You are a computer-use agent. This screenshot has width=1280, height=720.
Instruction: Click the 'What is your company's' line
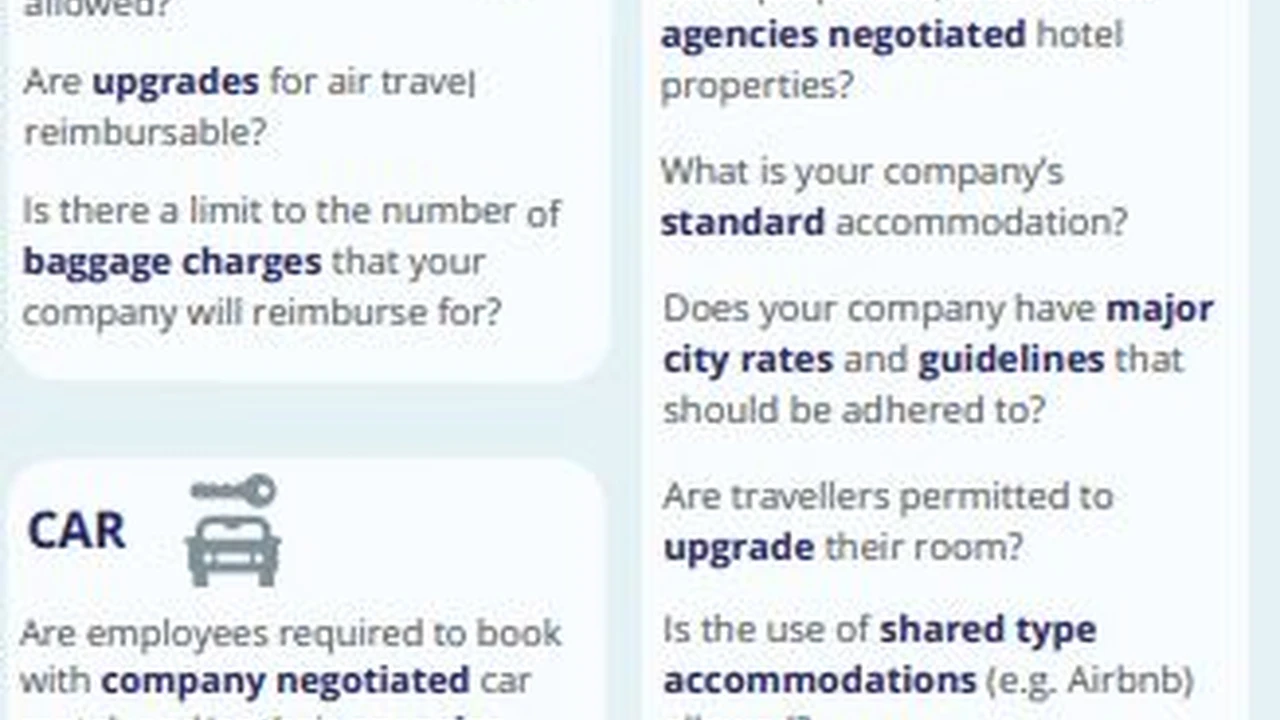coord(862,172)
